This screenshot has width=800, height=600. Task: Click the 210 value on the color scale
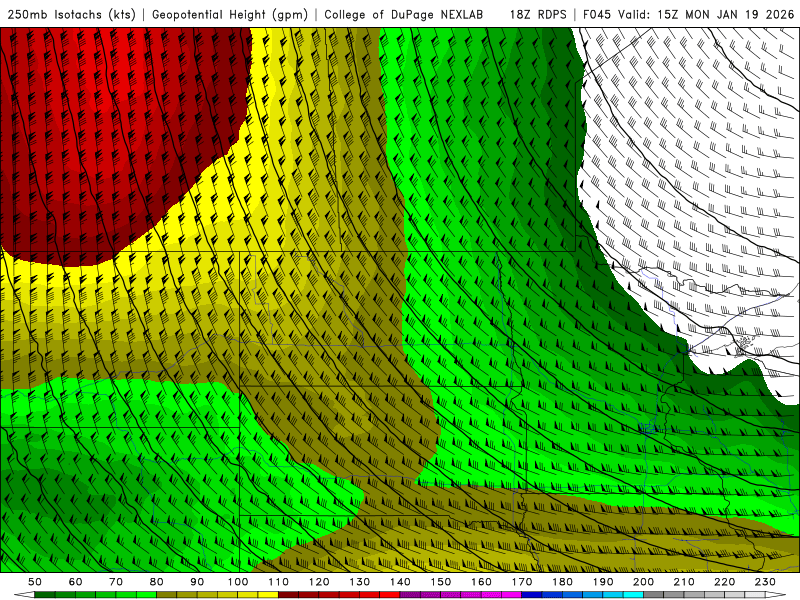(684, 582)
